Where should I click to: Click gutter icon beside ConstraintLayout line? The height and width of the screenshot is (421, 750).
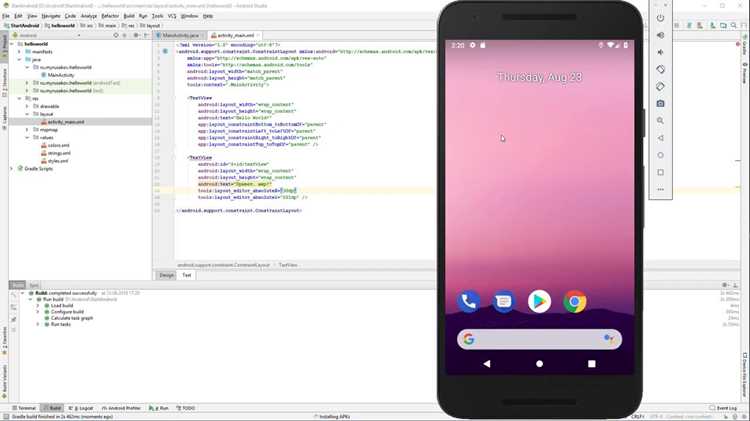tap(165, 51)
